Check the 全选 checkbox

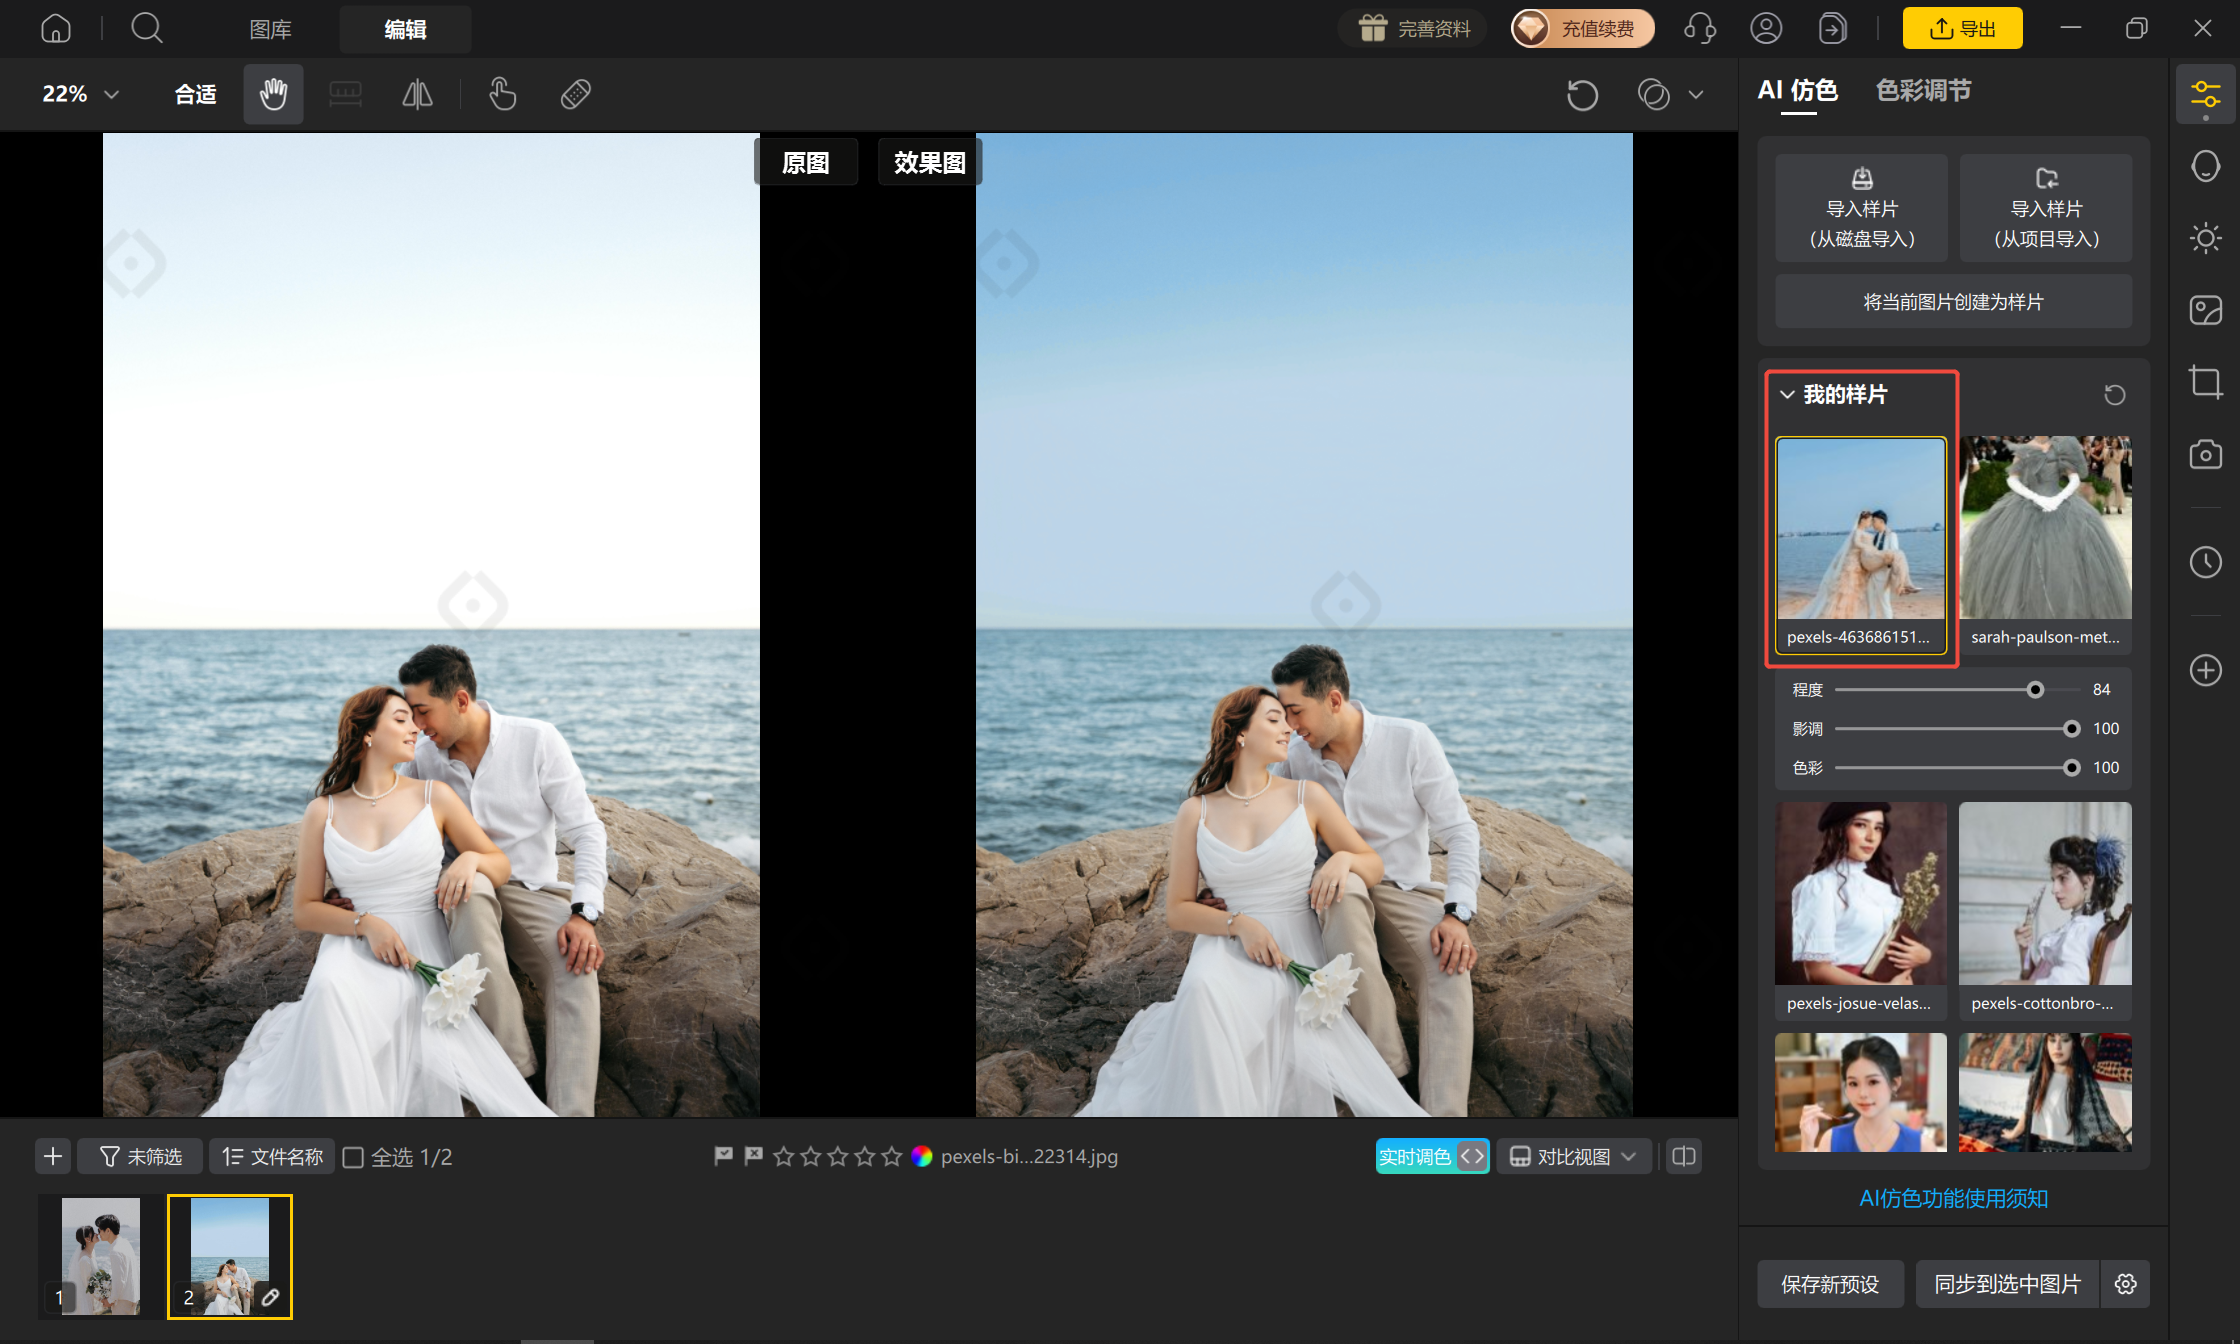353,1157
